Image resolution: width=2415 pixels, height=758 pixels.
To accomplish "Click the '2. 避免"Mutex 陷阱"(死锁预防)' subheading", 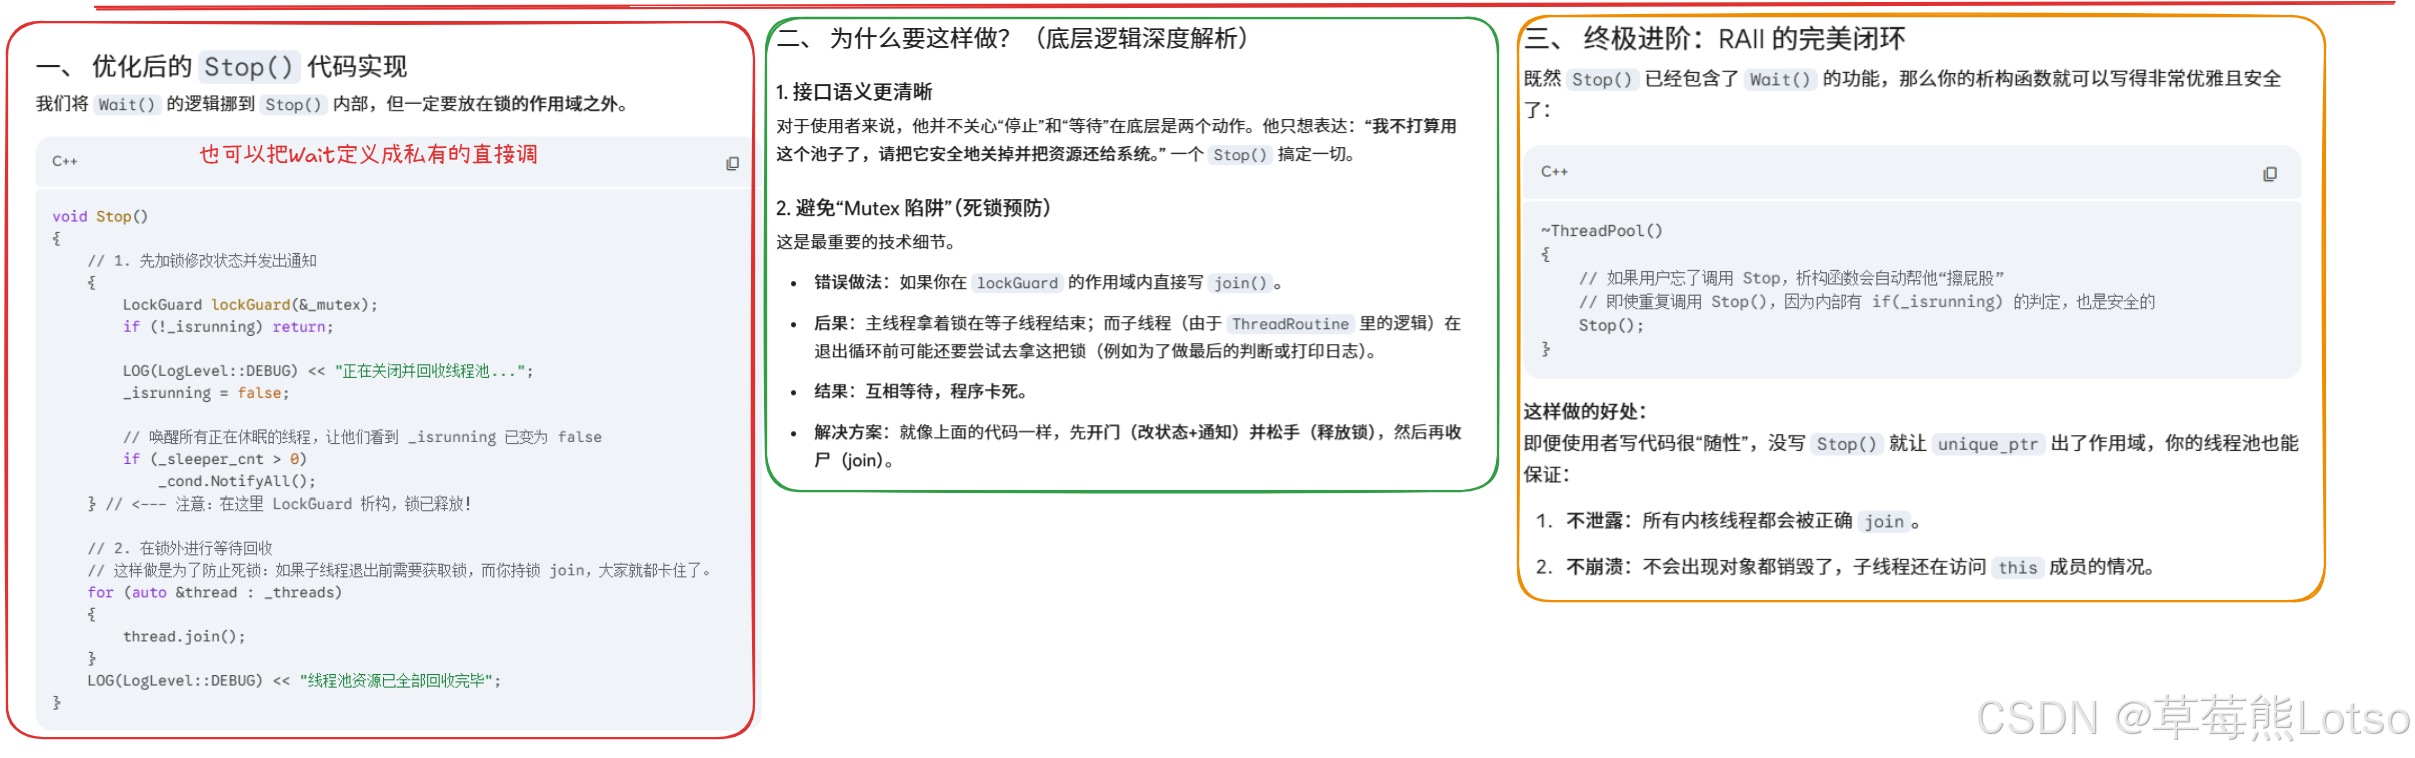I will point(913,208).
